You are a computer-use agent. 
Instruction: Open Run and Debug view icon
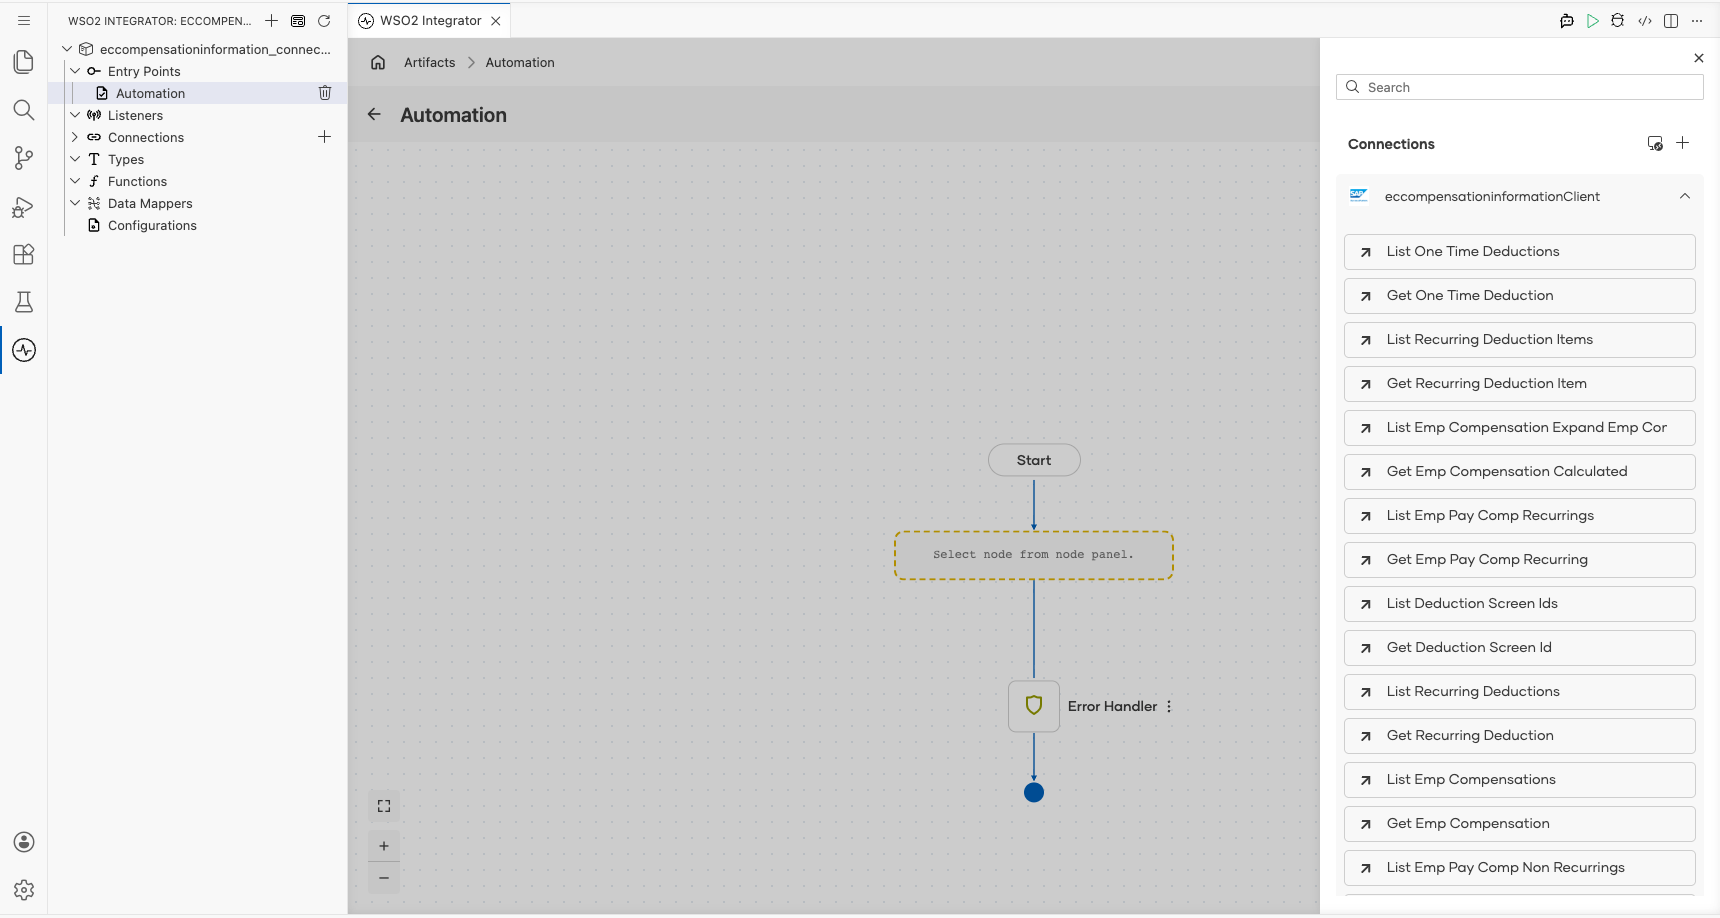(24, 206)
